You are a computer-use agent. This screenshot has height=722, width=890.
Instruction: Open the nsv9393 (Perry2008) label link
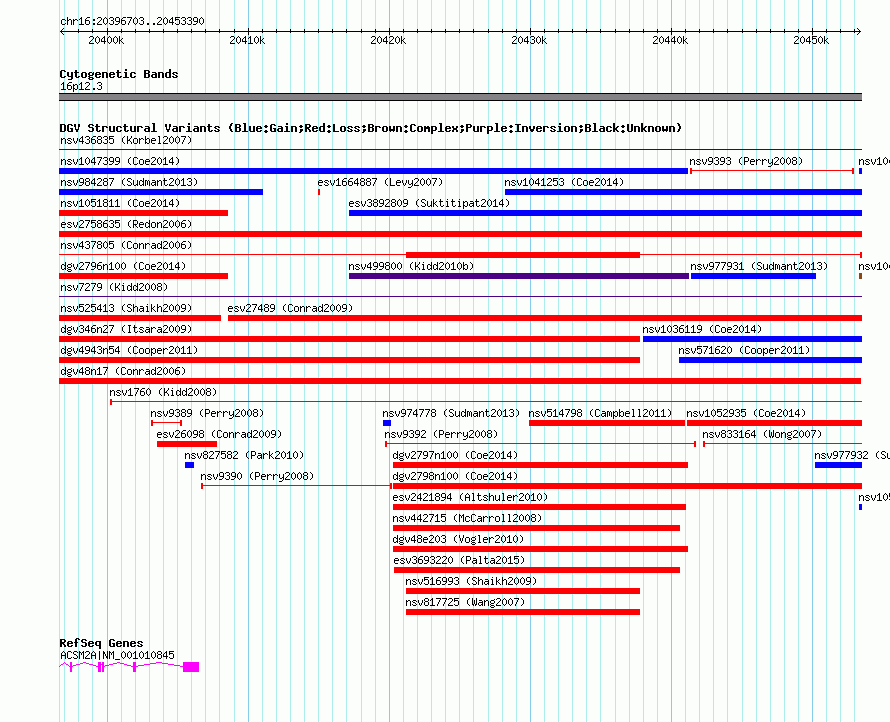pyautogui.click(x=746, y=161)
